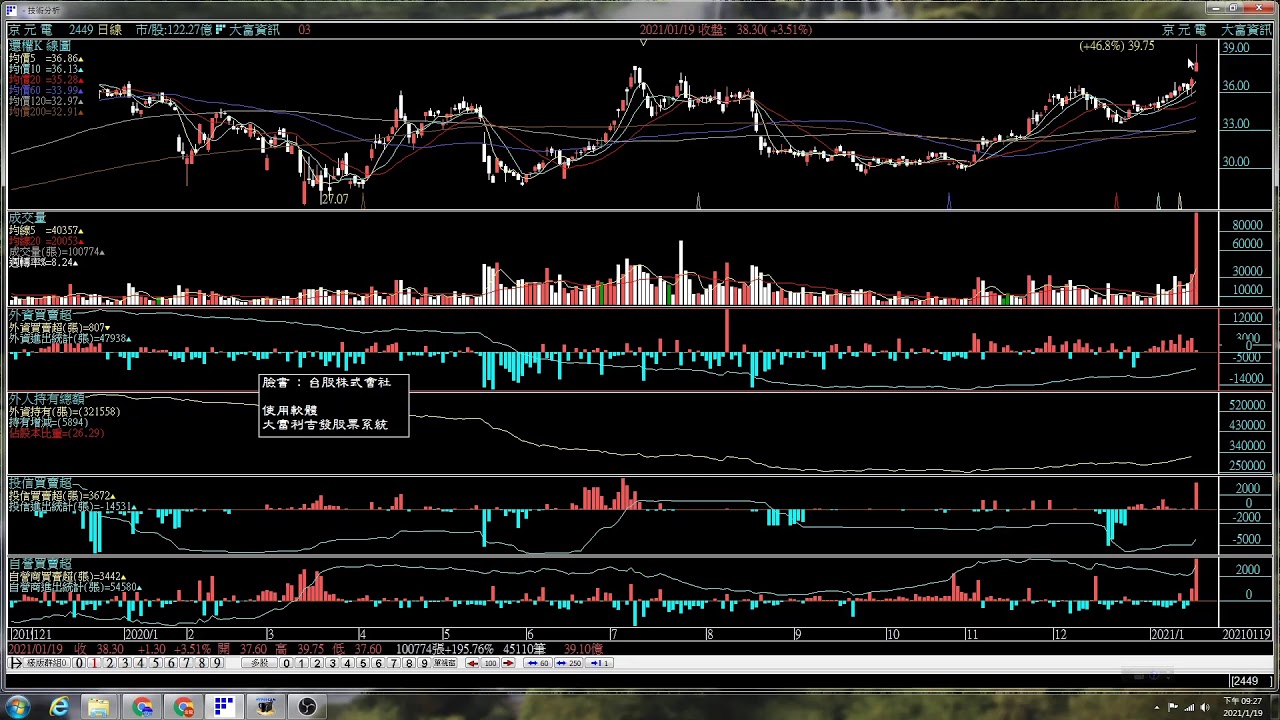Image resolution: width=1280 pixels, height=720 pixels.
Task: Click the red right arrow scroll button
Action: 508,663
